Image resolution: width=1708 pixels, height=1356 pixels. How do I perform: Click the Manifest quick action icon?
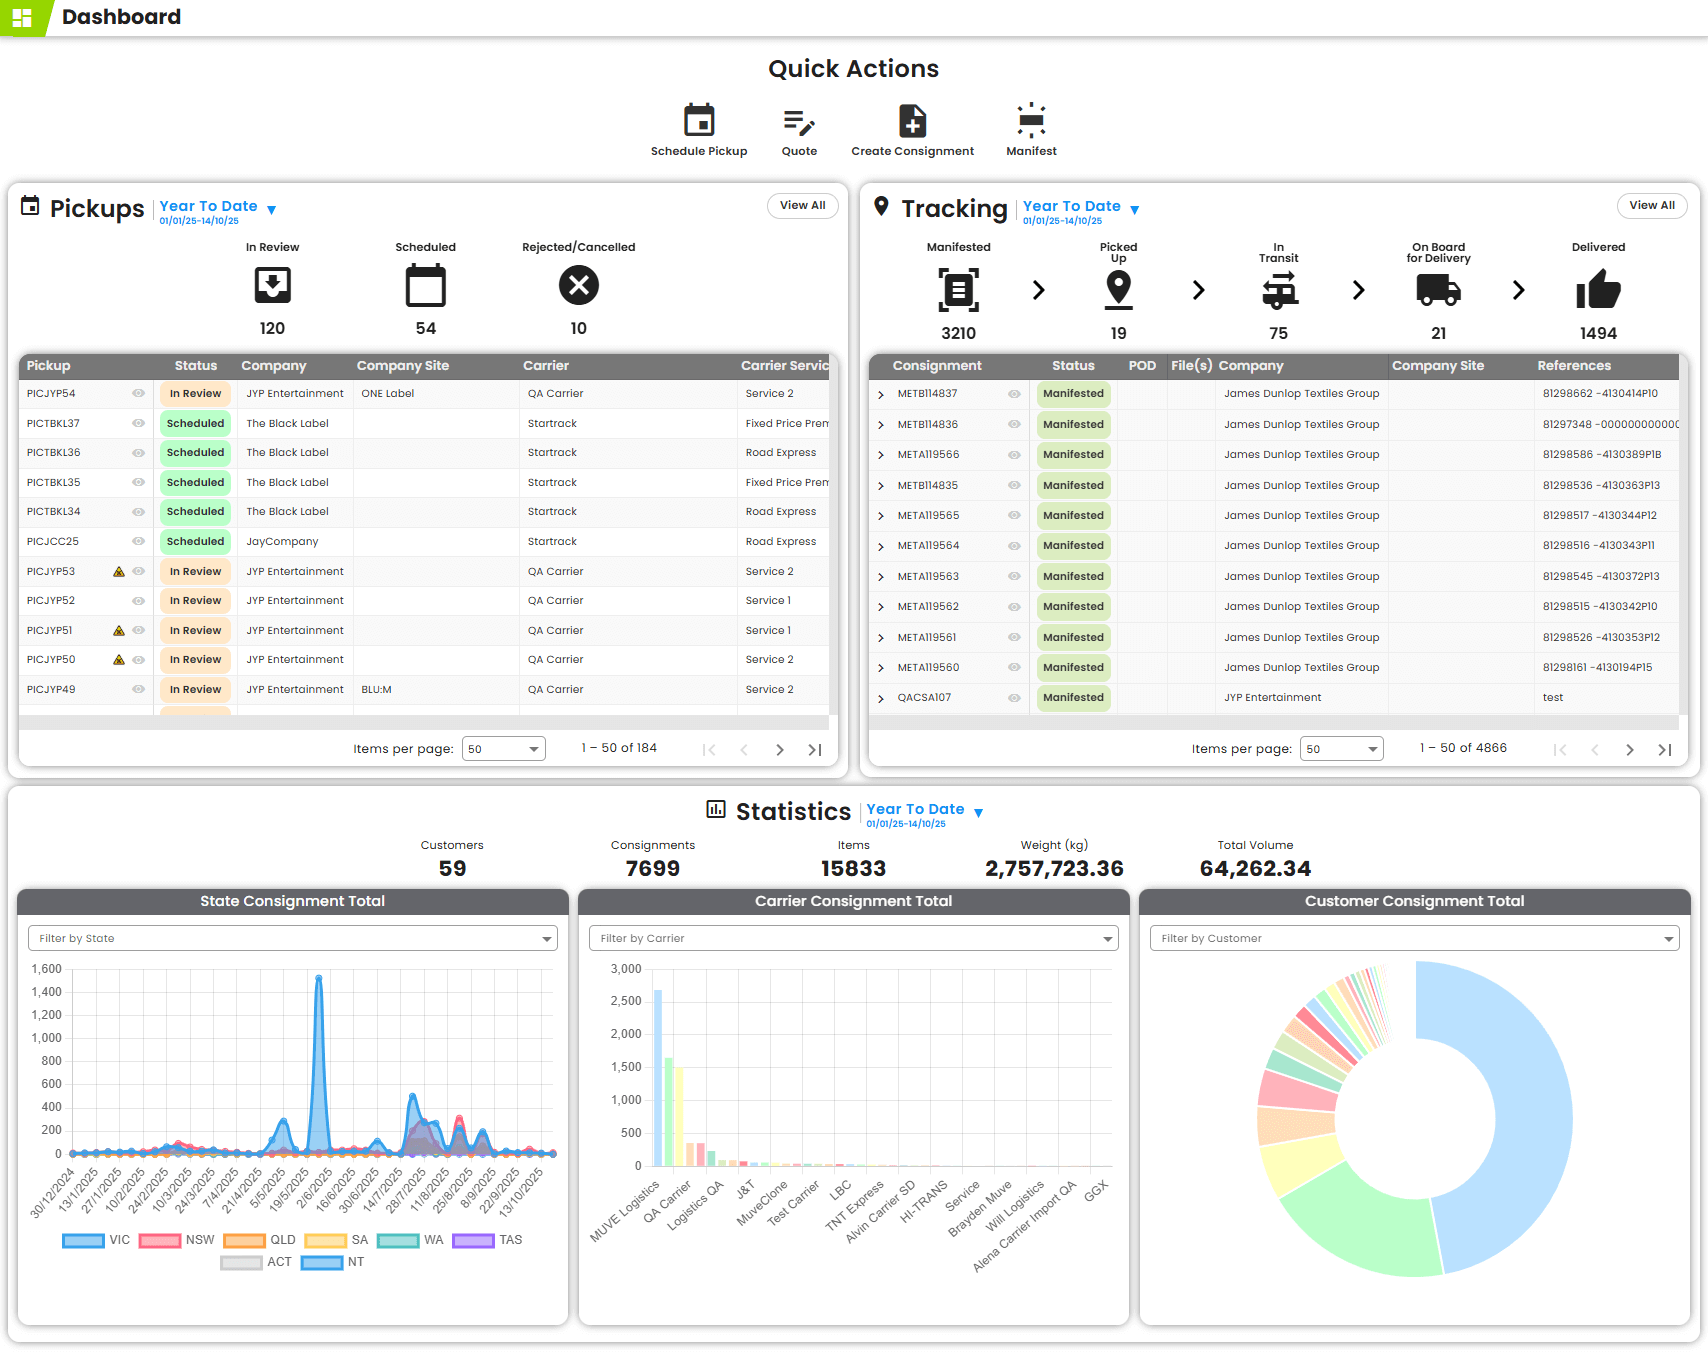pyautogui.click(x=1030, y=122)
